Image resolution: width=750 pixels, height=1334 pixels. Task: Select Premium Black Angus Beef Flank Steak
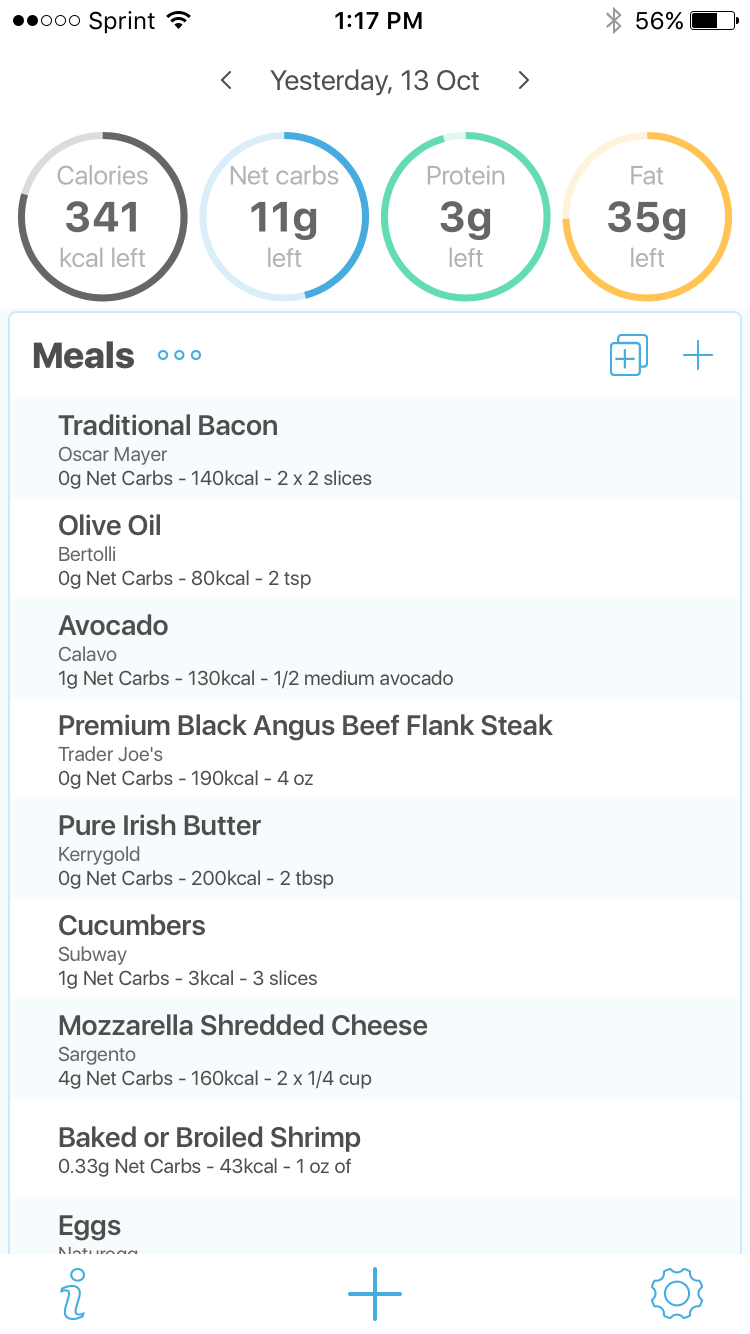click(375, 750)
